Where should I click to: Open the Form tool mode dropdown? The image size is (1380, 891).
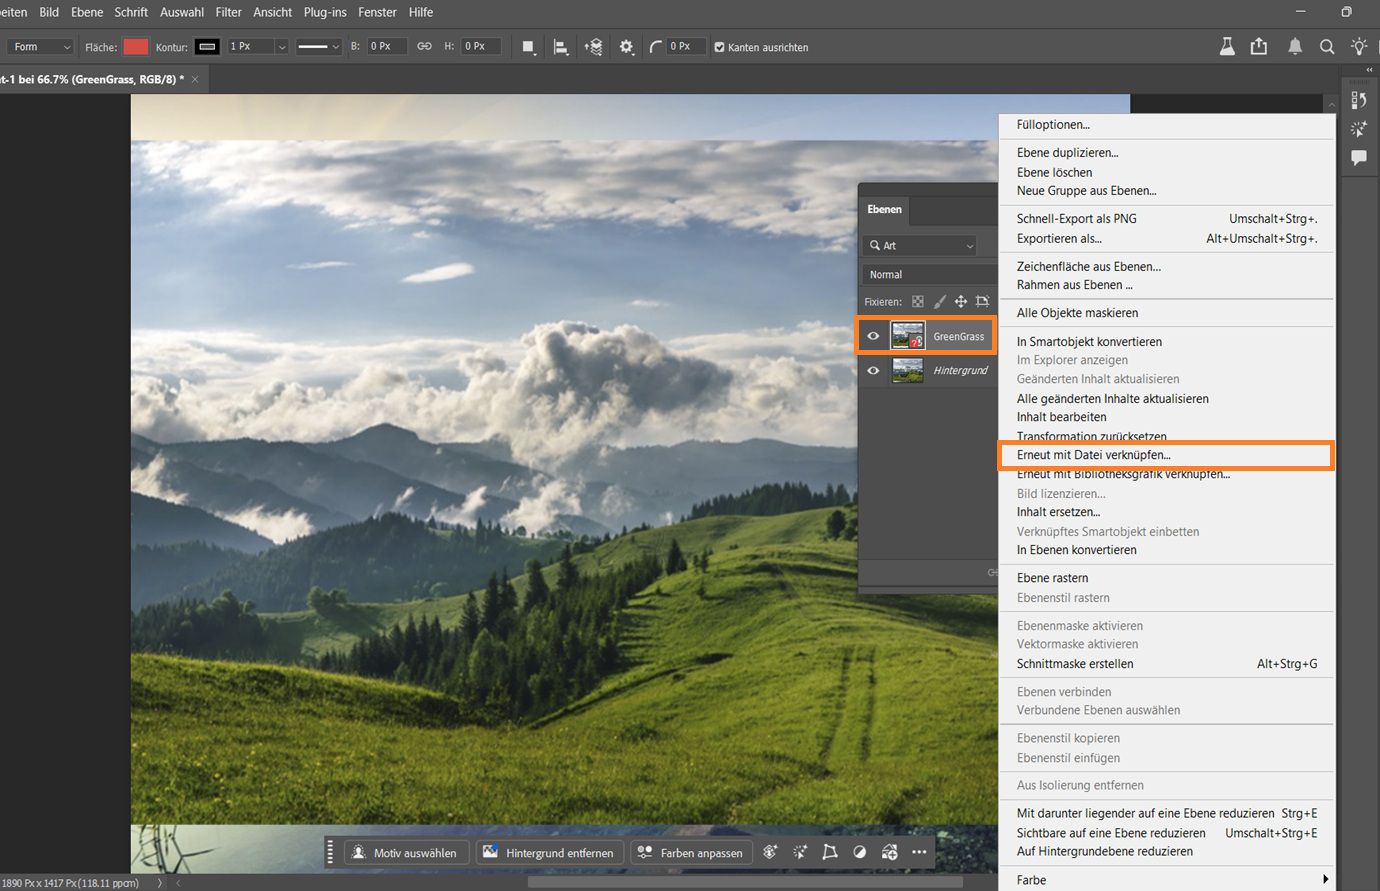click(41, 47)
